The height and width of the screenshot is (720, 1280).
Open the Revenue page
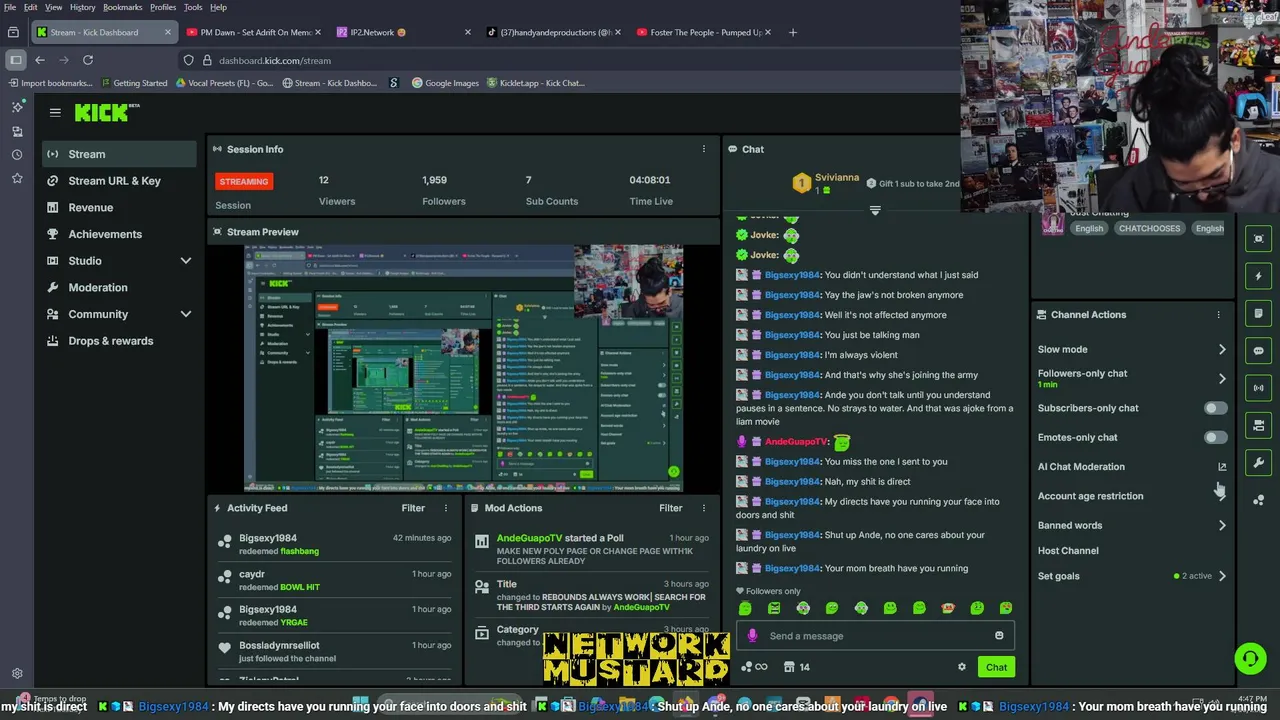(x=119, y=208)
